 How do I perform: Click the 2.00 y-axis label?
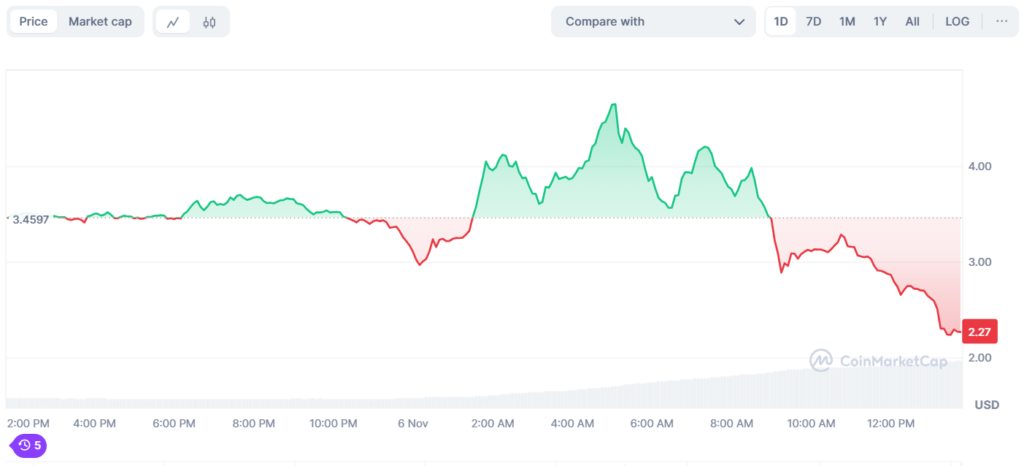tap(980, 358)
